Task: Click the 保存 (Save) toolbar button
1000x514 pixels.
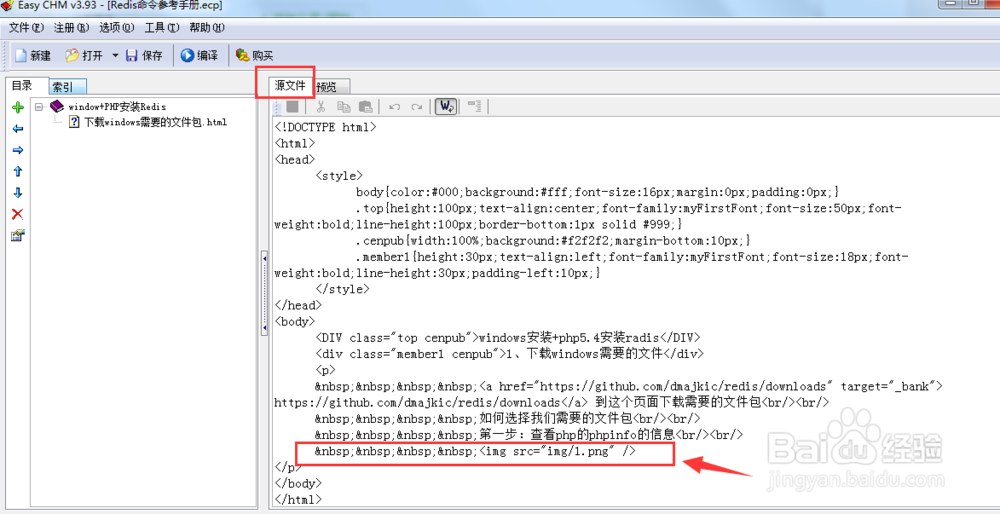Action: click(x=144, y=55)
